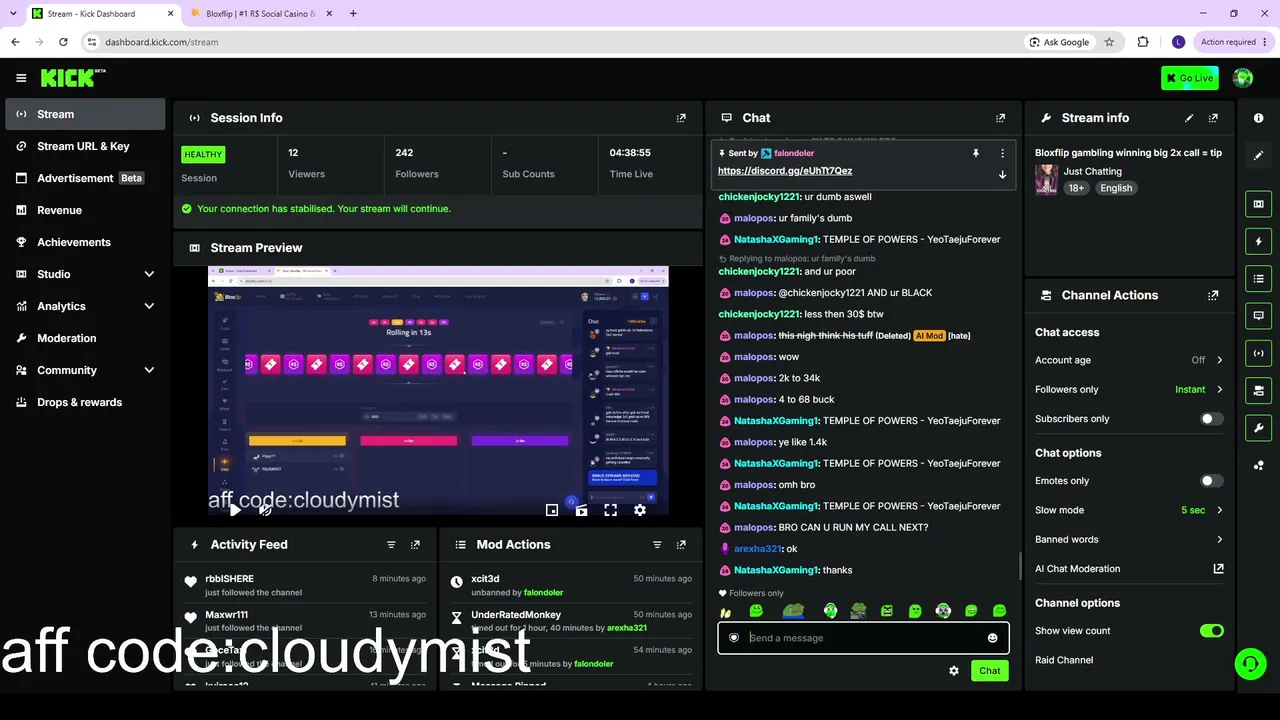Viewport: 1280px width, 720px height.
Task: Click the broadcast signal icon in the right sidebar
Action: (x=1259, y=353)
